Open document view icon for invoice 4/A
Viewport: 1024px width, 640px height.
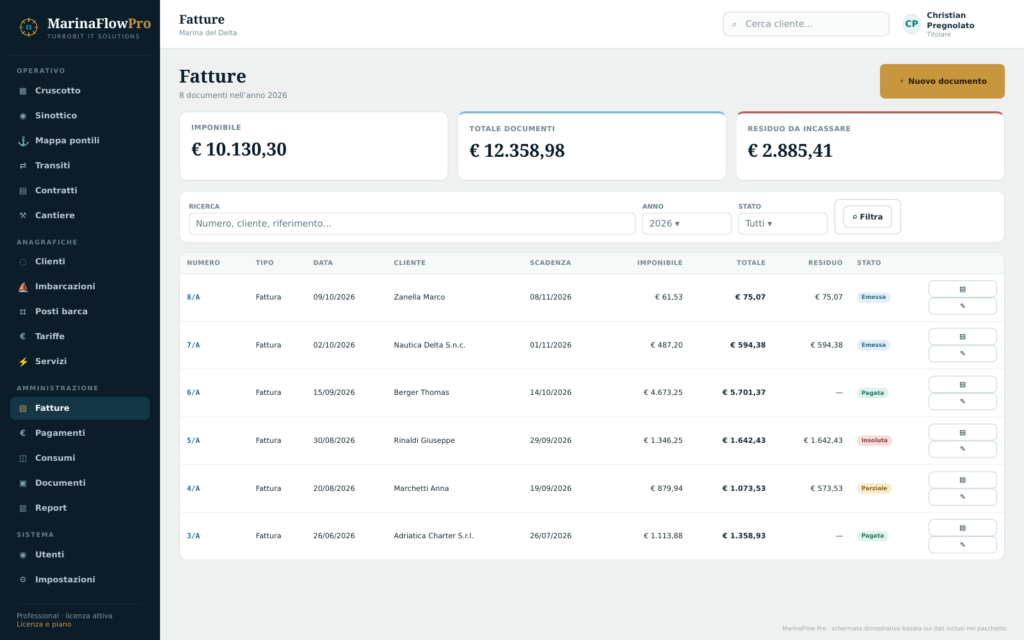[962, 479]
